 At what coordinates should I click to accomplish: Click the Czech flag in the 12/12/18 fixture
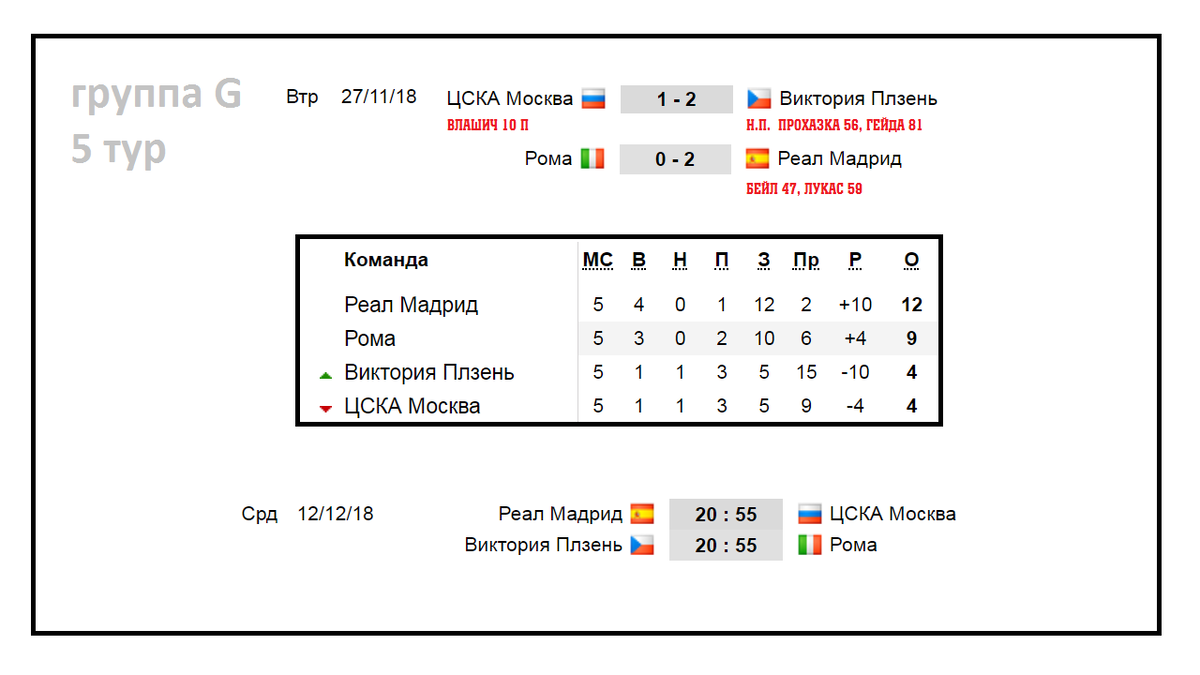(642, 546)
